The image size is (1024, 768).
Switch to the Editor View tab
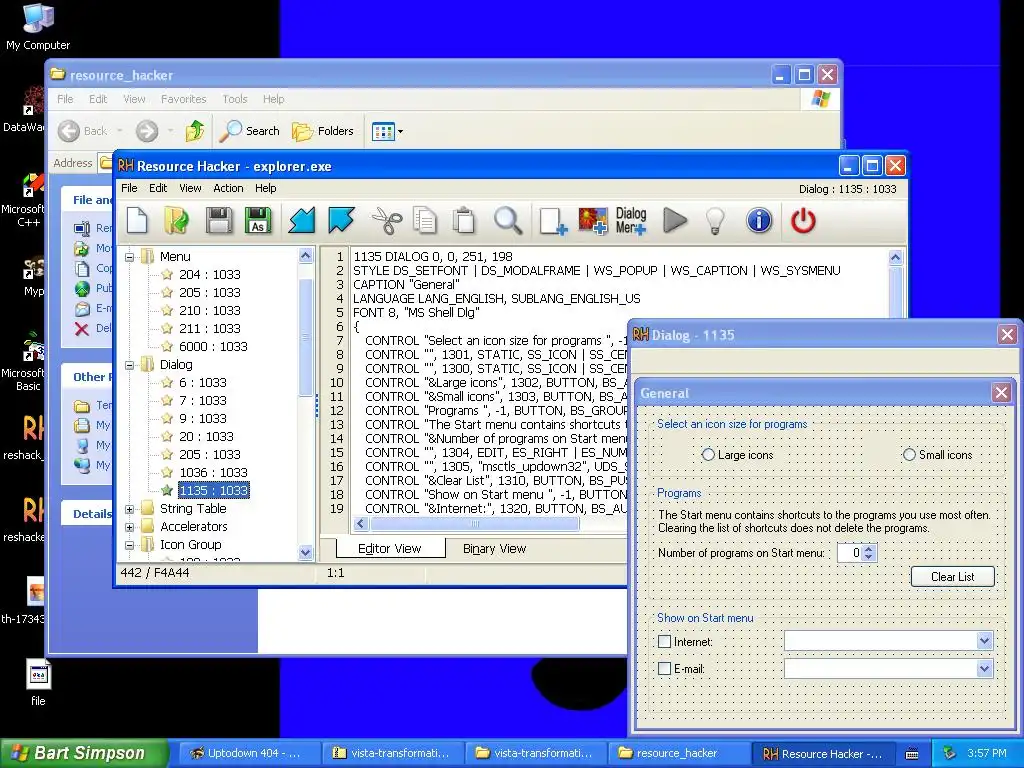(390, 549)
